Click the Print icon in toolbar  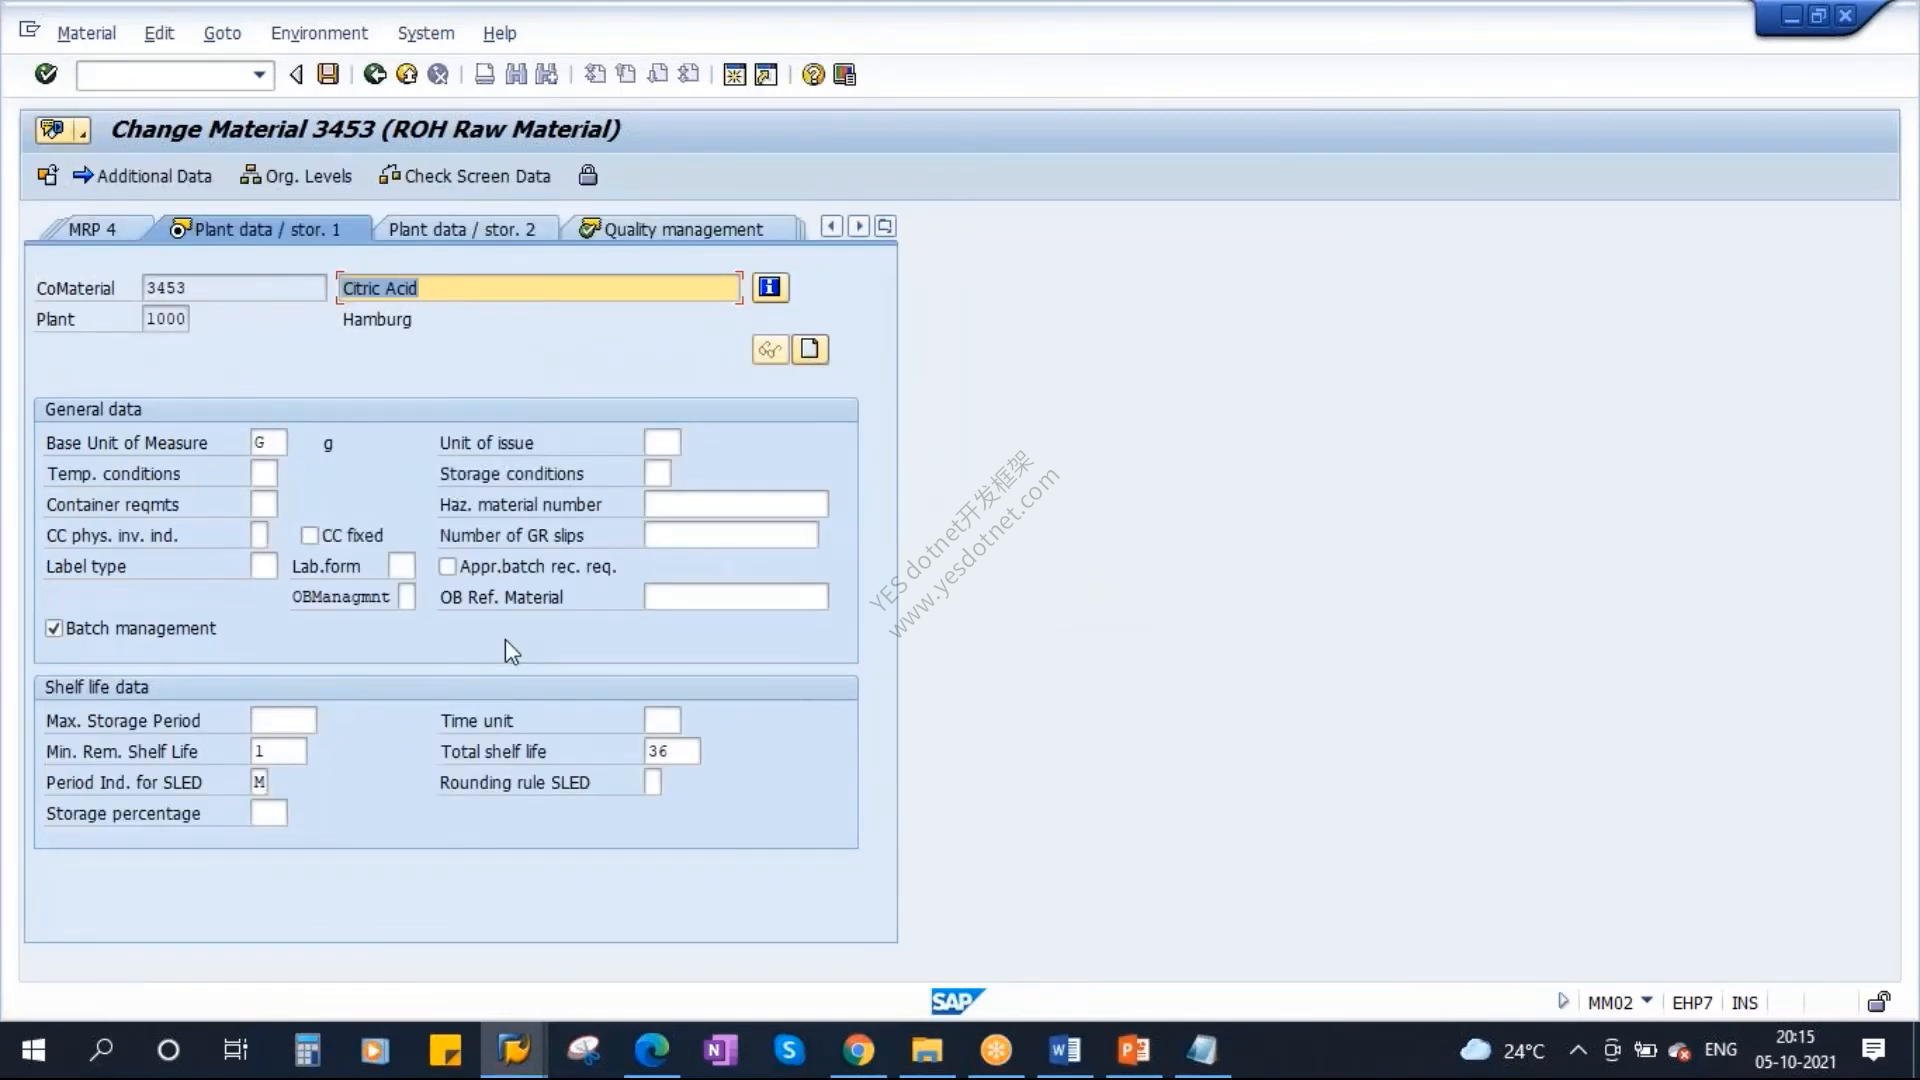[485, 74]
